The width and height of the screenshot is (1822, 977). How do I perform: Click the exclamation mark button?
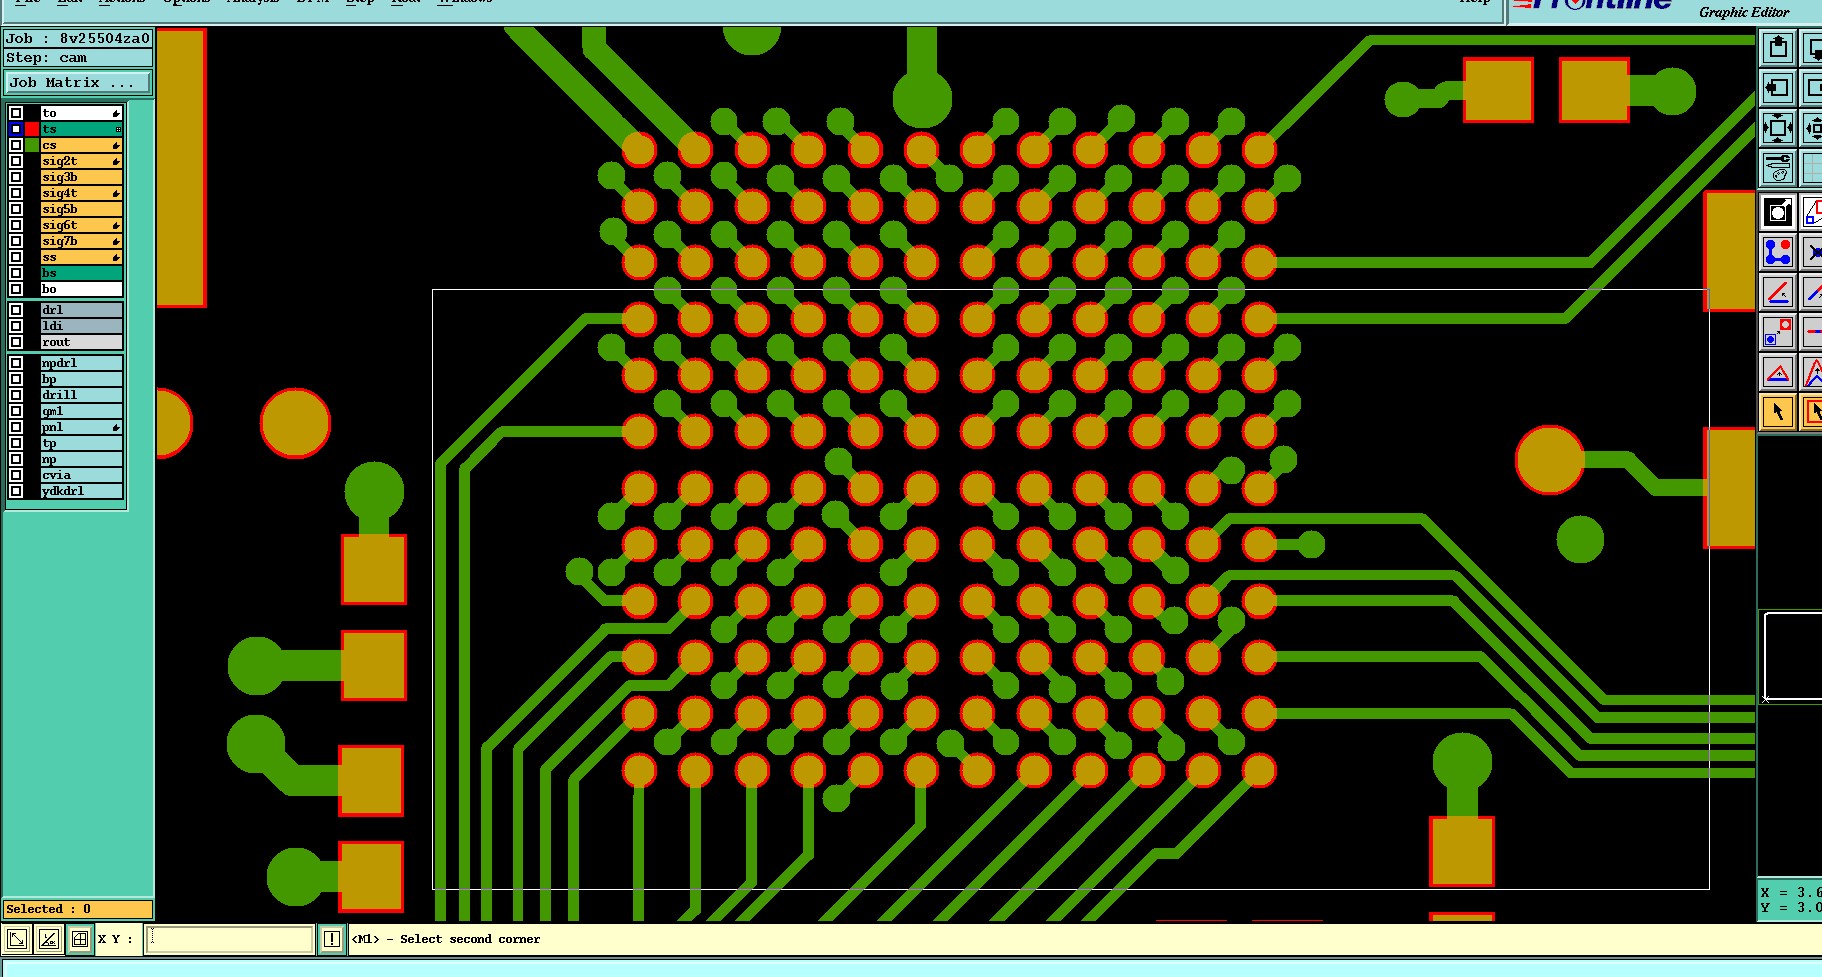(332, 939)
